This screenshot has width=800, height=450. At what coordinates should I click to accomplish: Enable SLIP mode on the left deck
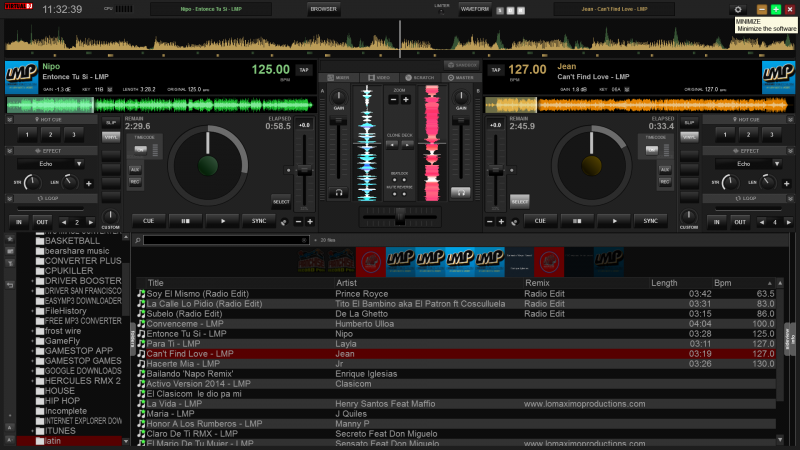[110, 122]
